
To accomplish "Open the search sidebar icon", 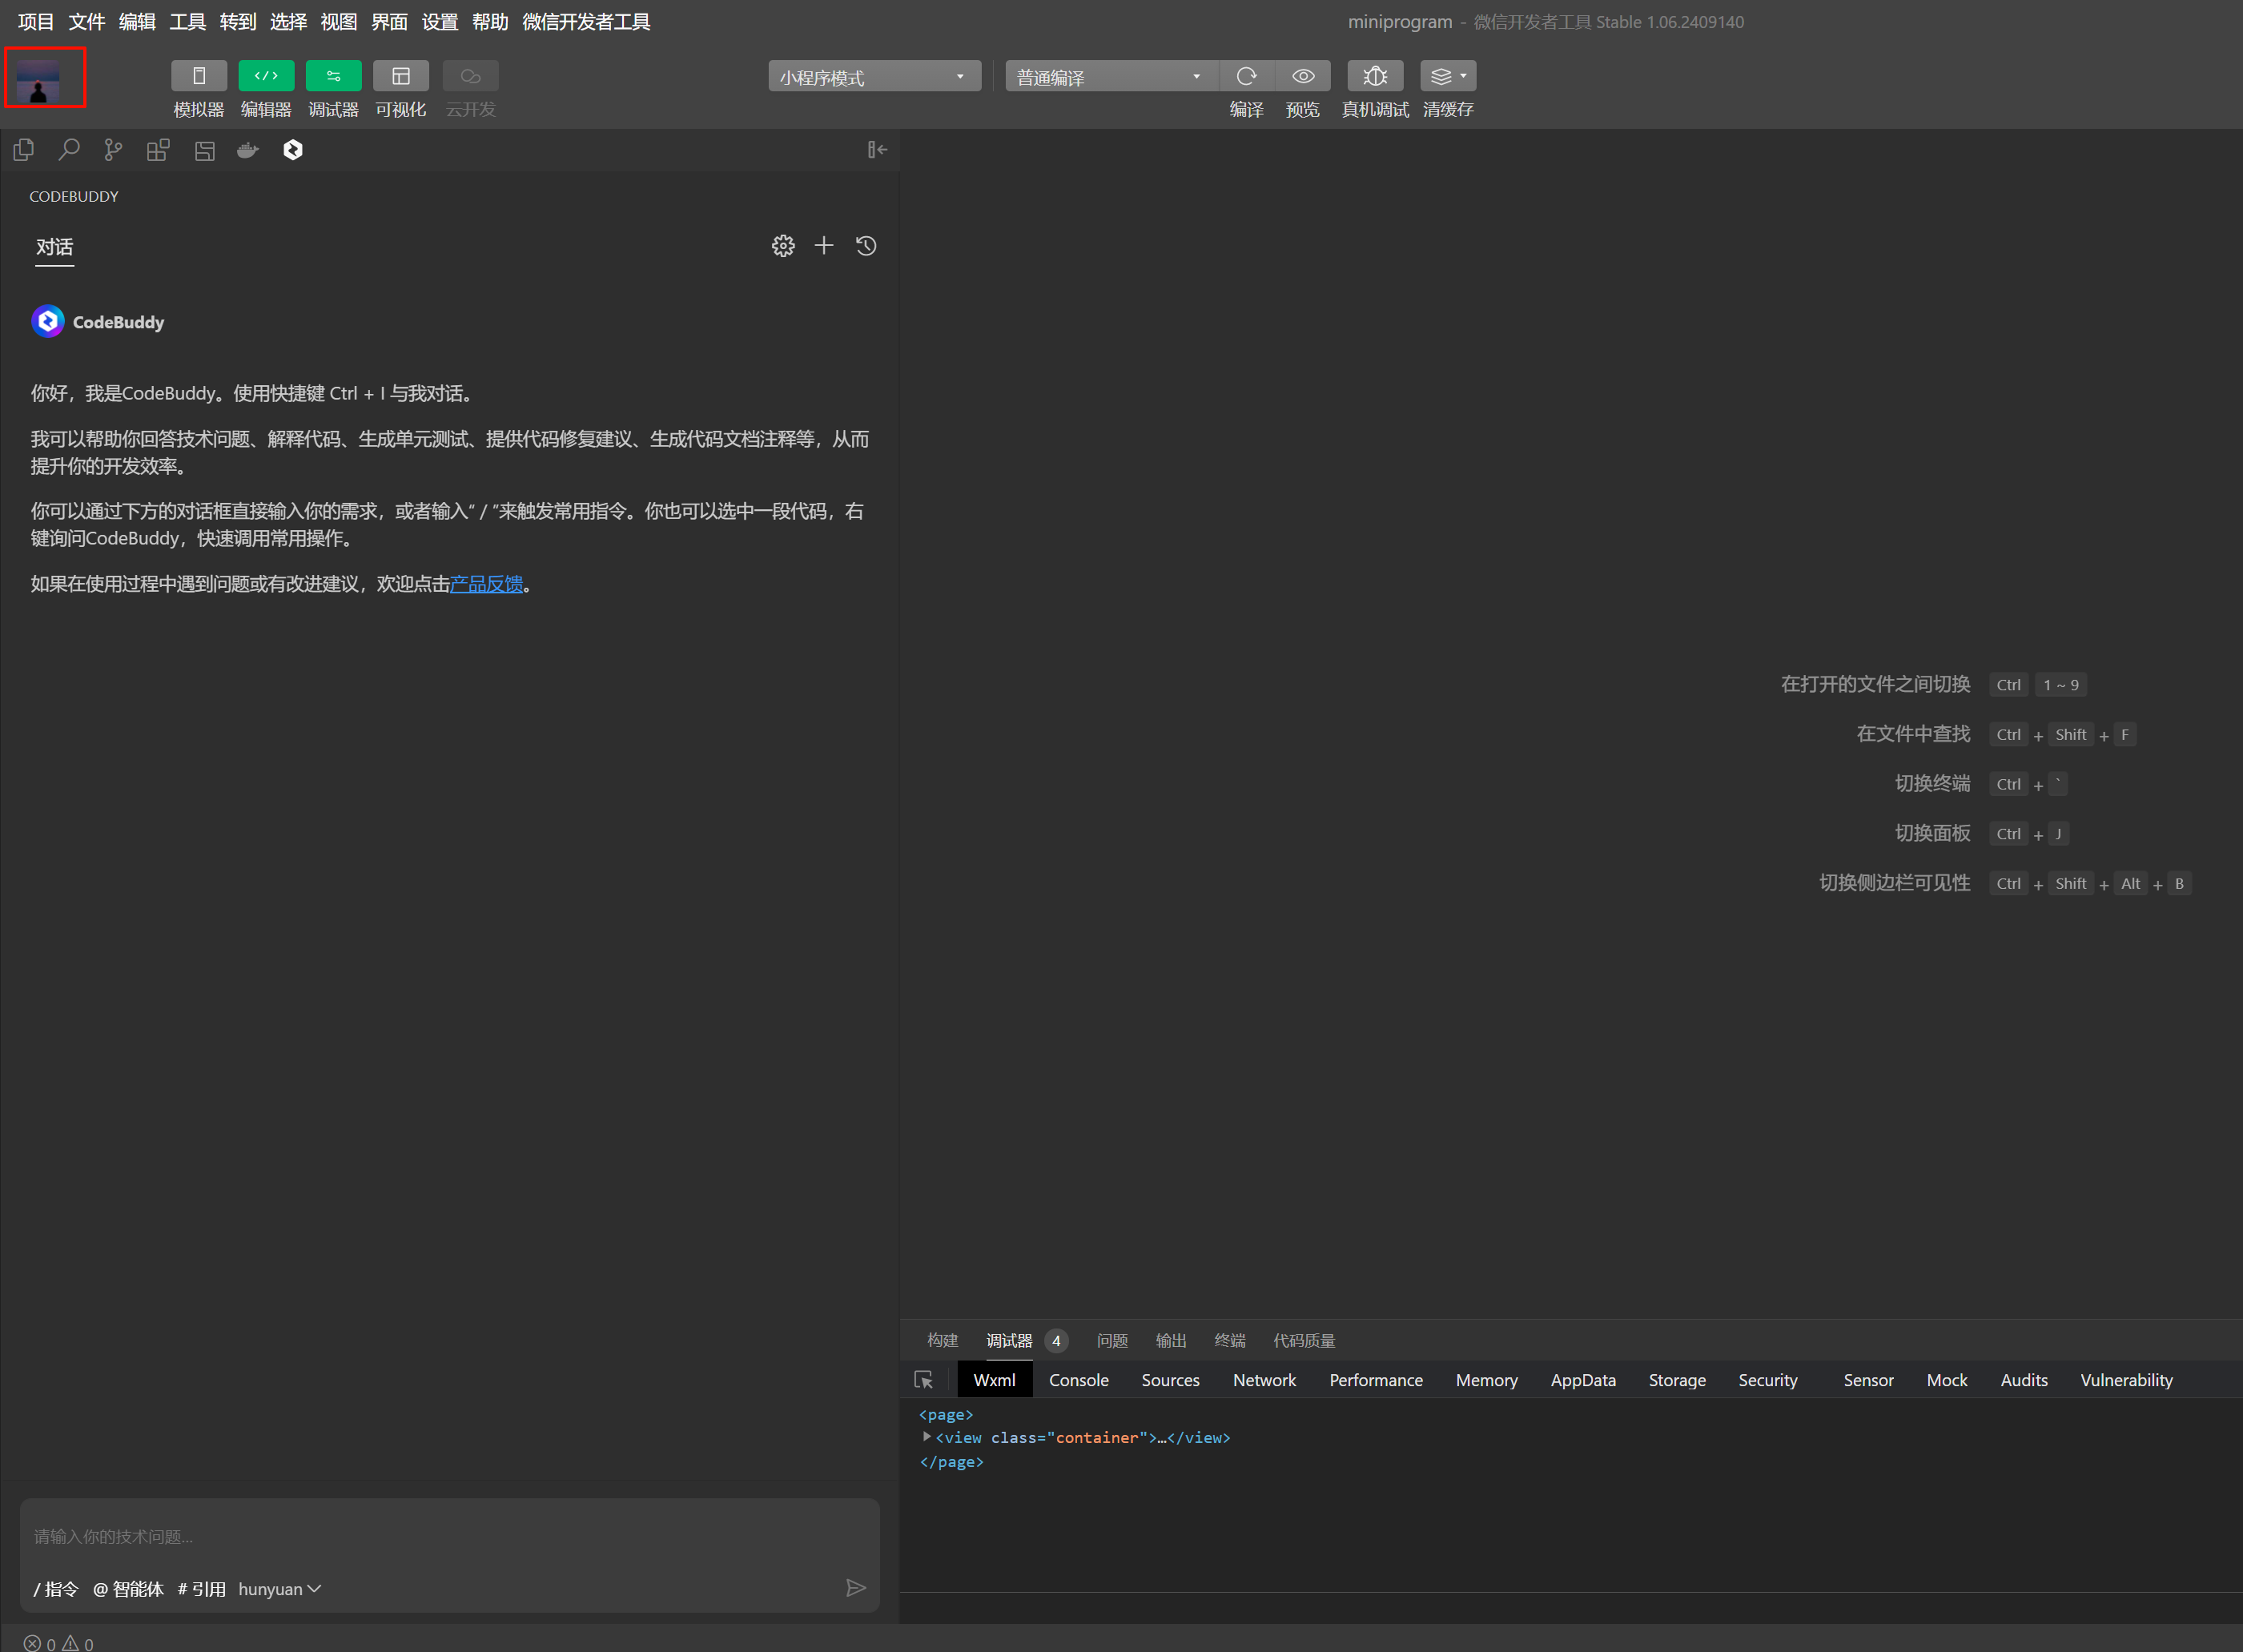I will pyautogui.click(x=69, y=150).
